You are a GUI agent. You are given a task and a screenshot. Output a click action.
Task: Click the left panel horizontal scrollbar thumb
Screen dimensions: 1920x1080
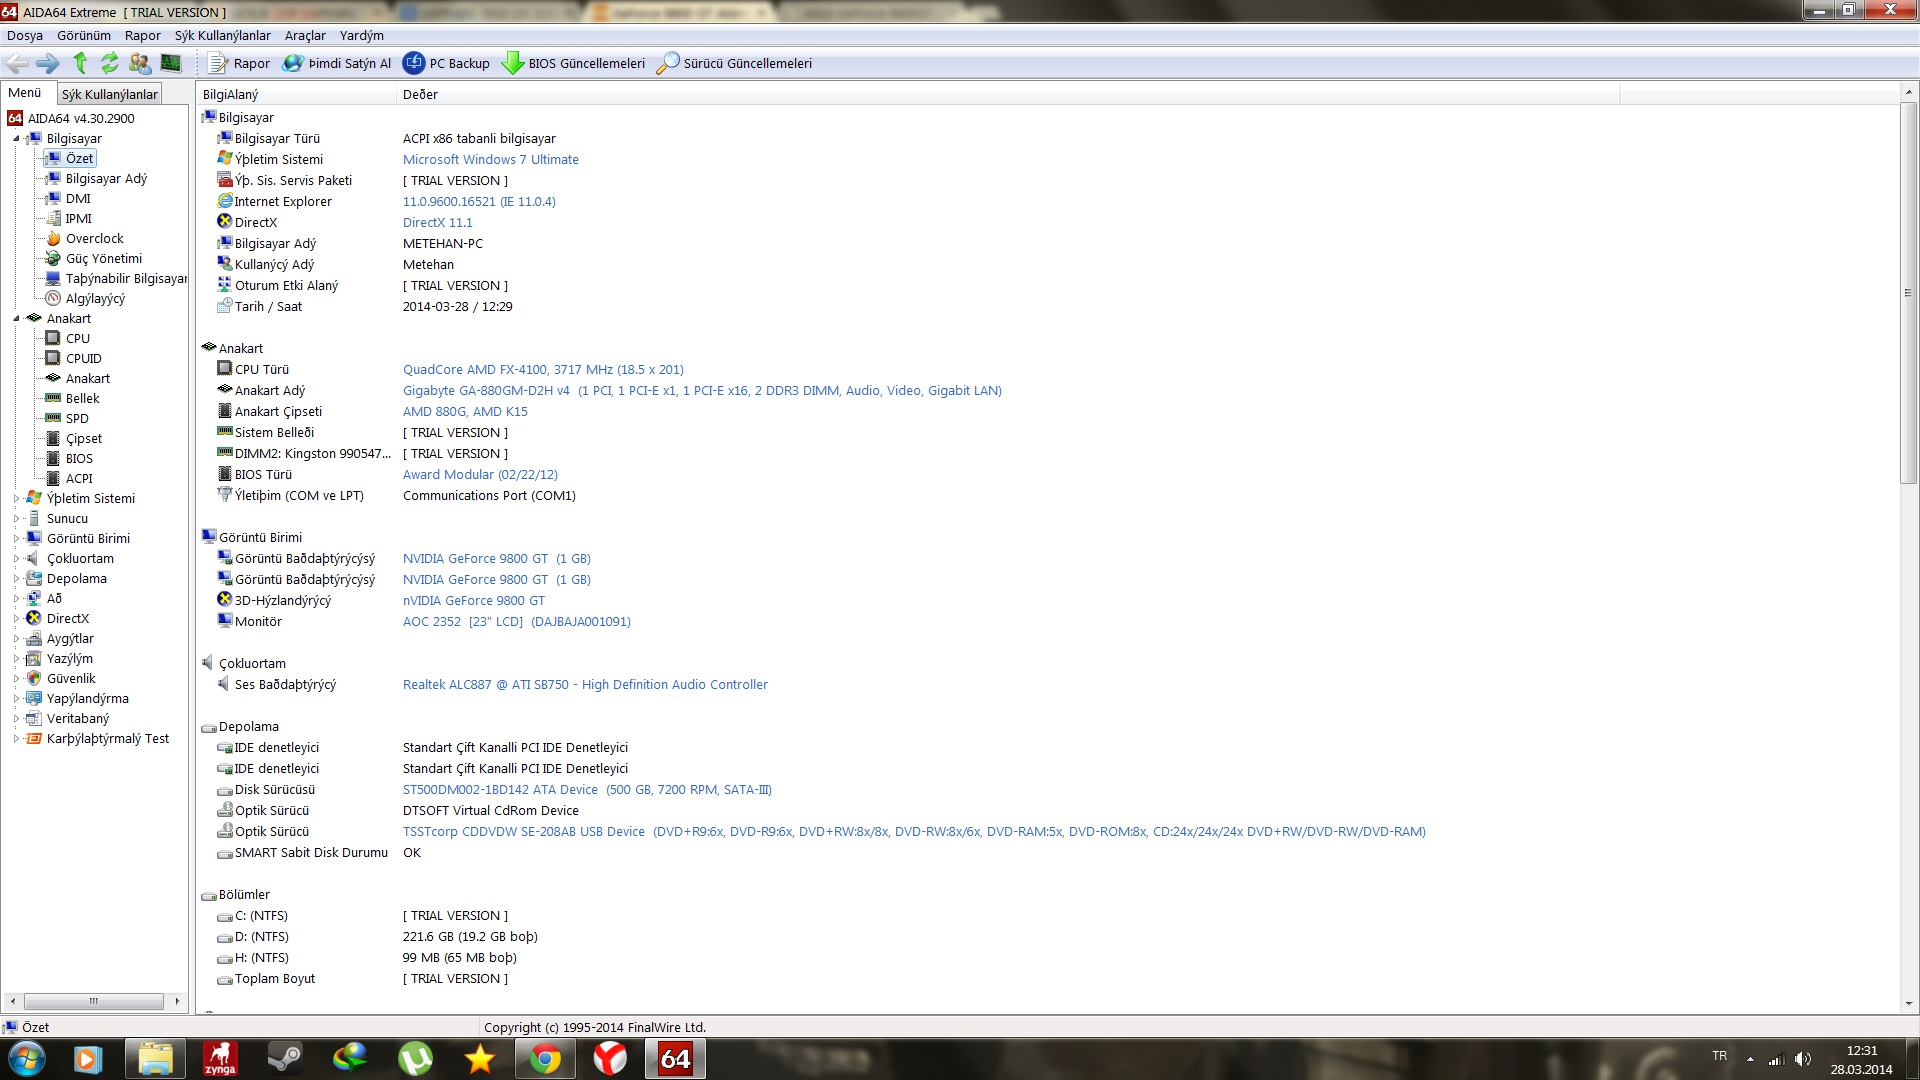tap(93, 1001)
